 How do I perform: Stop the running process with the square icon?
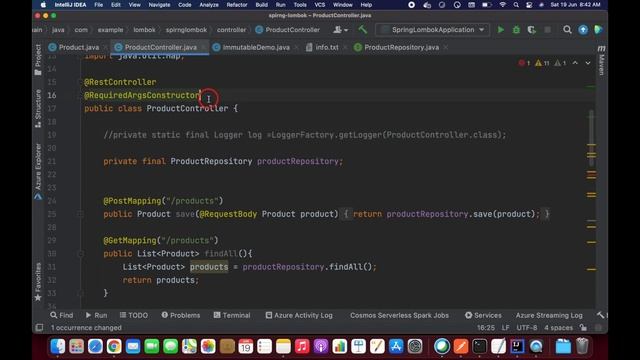[x=547, y=30]
